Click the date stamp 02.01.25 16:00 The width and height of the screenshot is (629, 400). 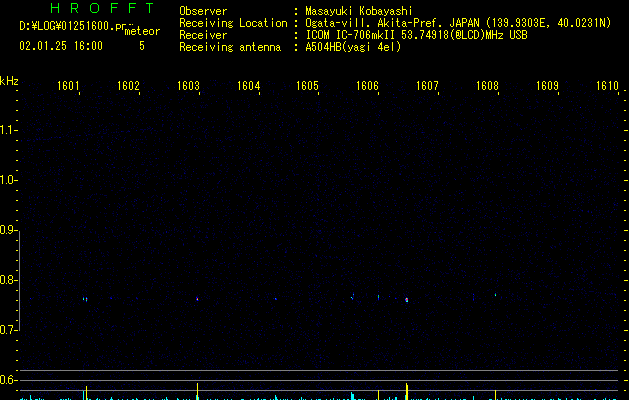tap(61, 46)
